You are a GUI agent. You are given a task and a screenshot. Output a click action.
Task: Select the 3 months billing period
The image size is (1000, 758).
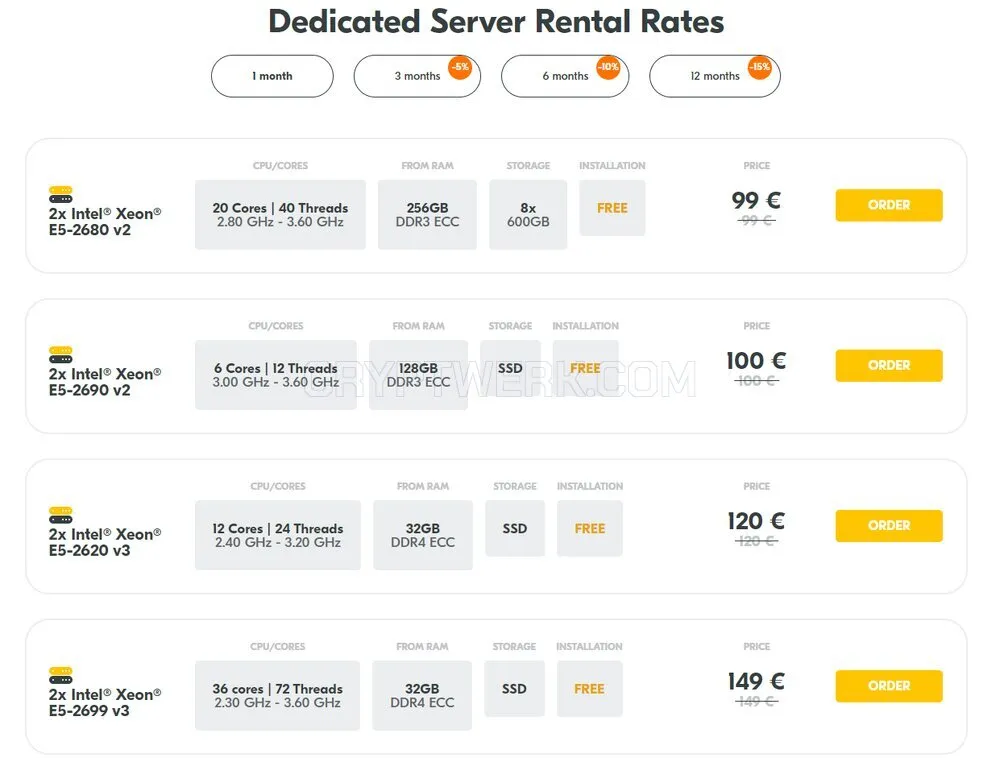pos(417,76)
